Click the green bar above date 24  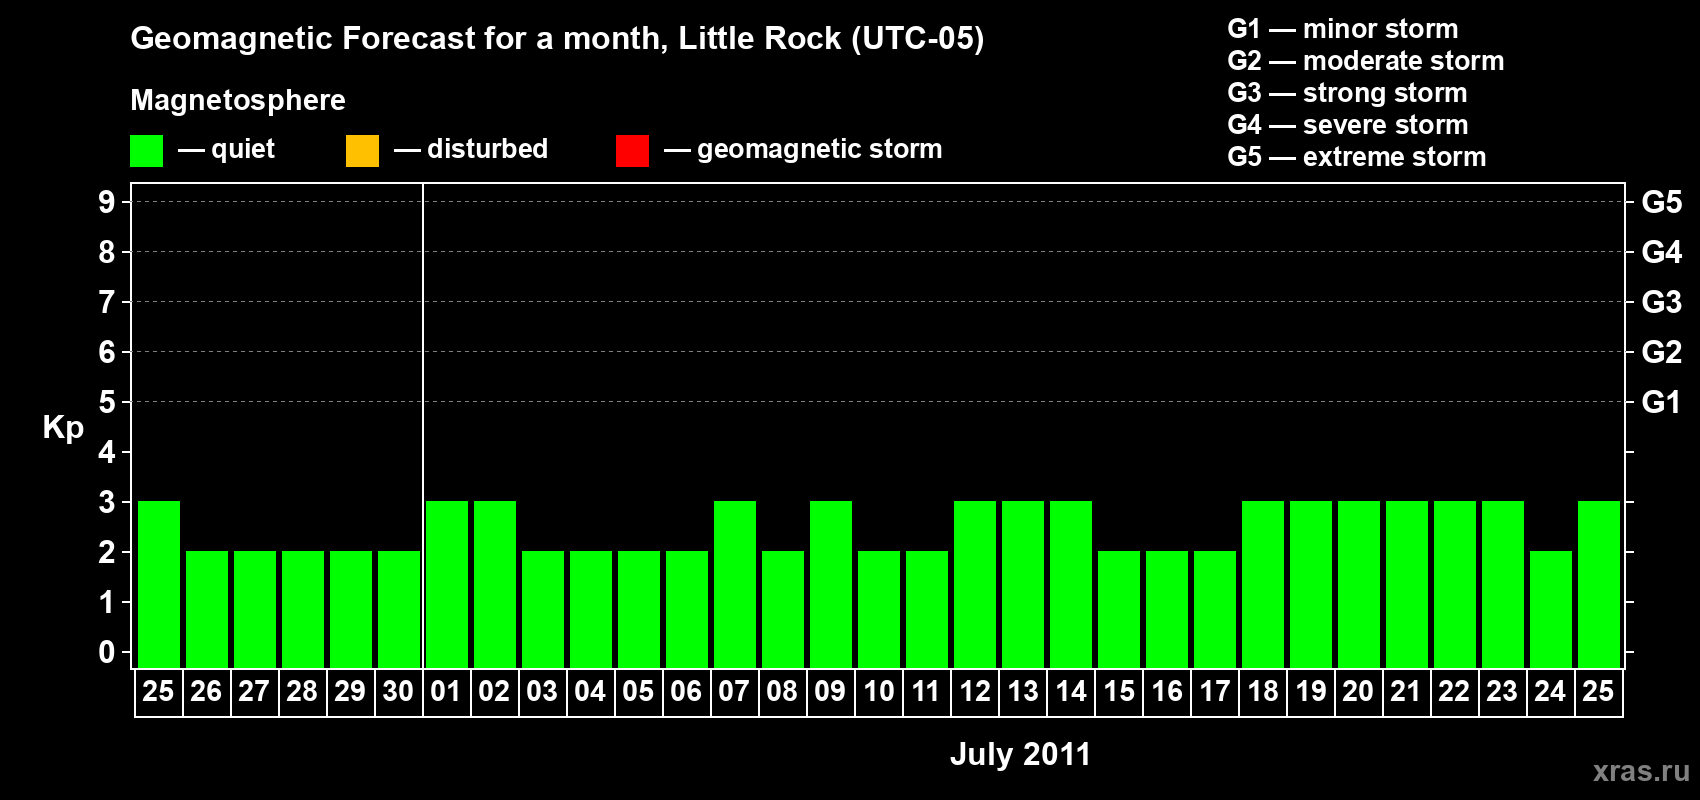pyautogui.click(x=1551, y=609)
